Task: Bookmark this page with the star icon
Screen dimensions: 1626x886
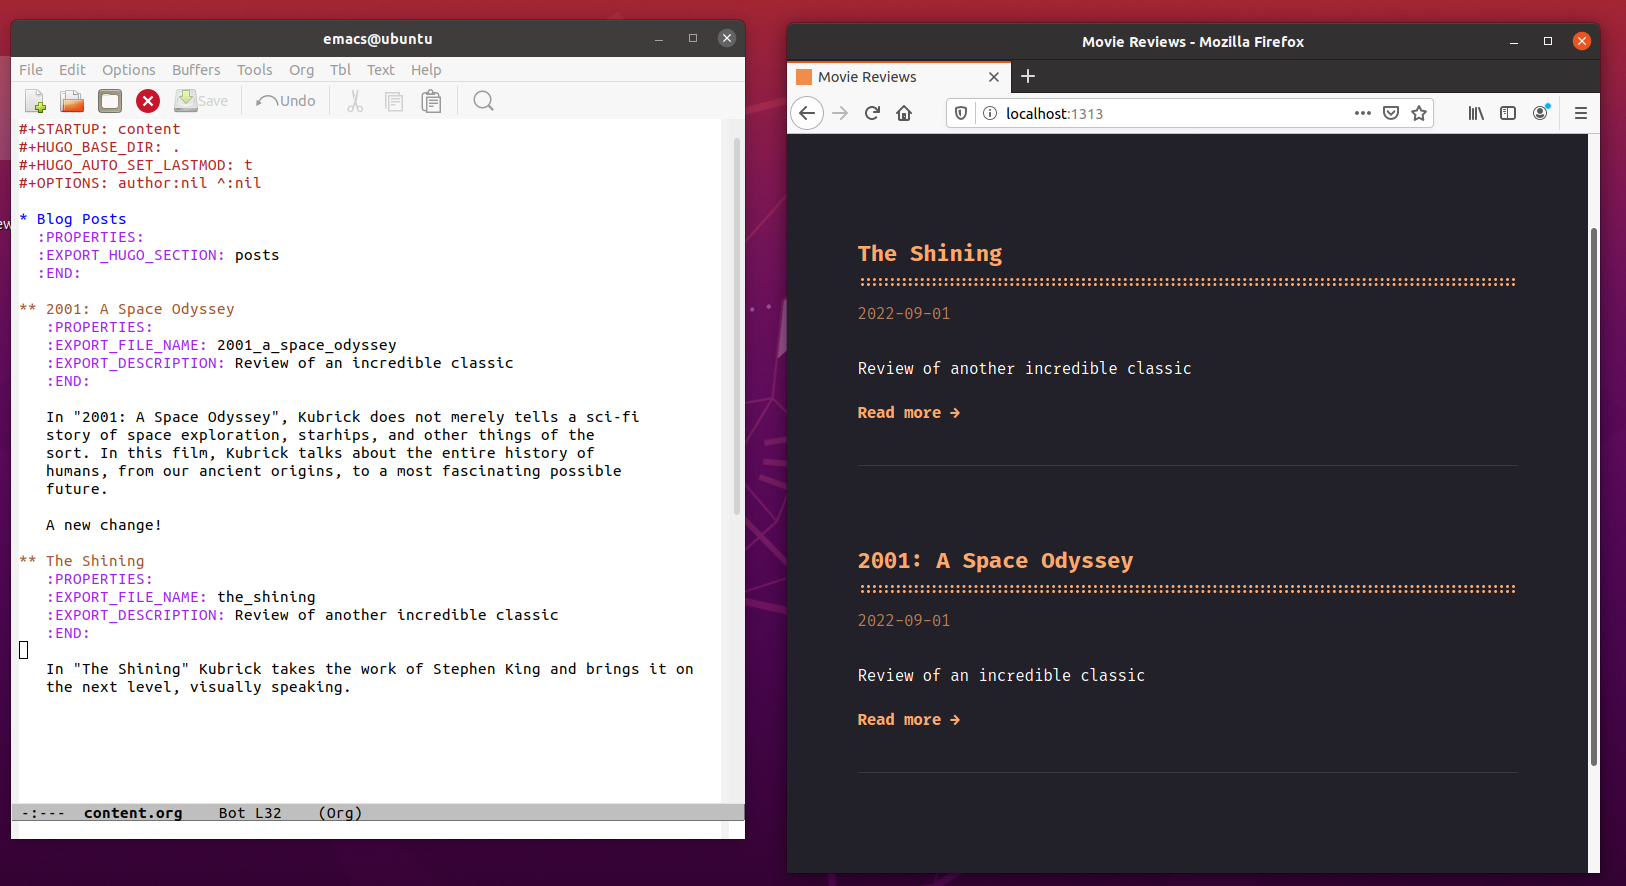Action: point(1419,113)
